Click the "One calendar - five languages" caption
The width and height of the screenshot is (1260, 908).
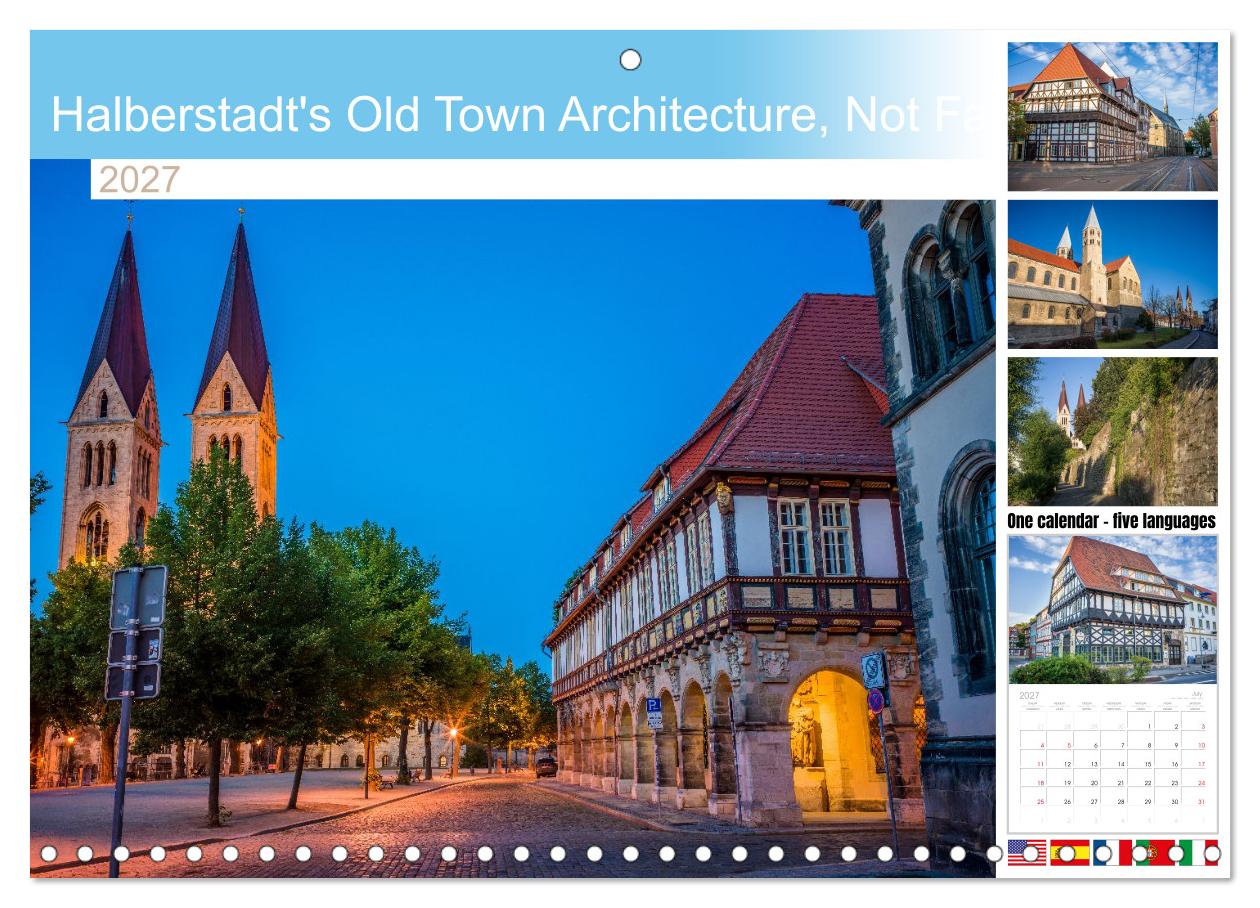point(1112,521)
